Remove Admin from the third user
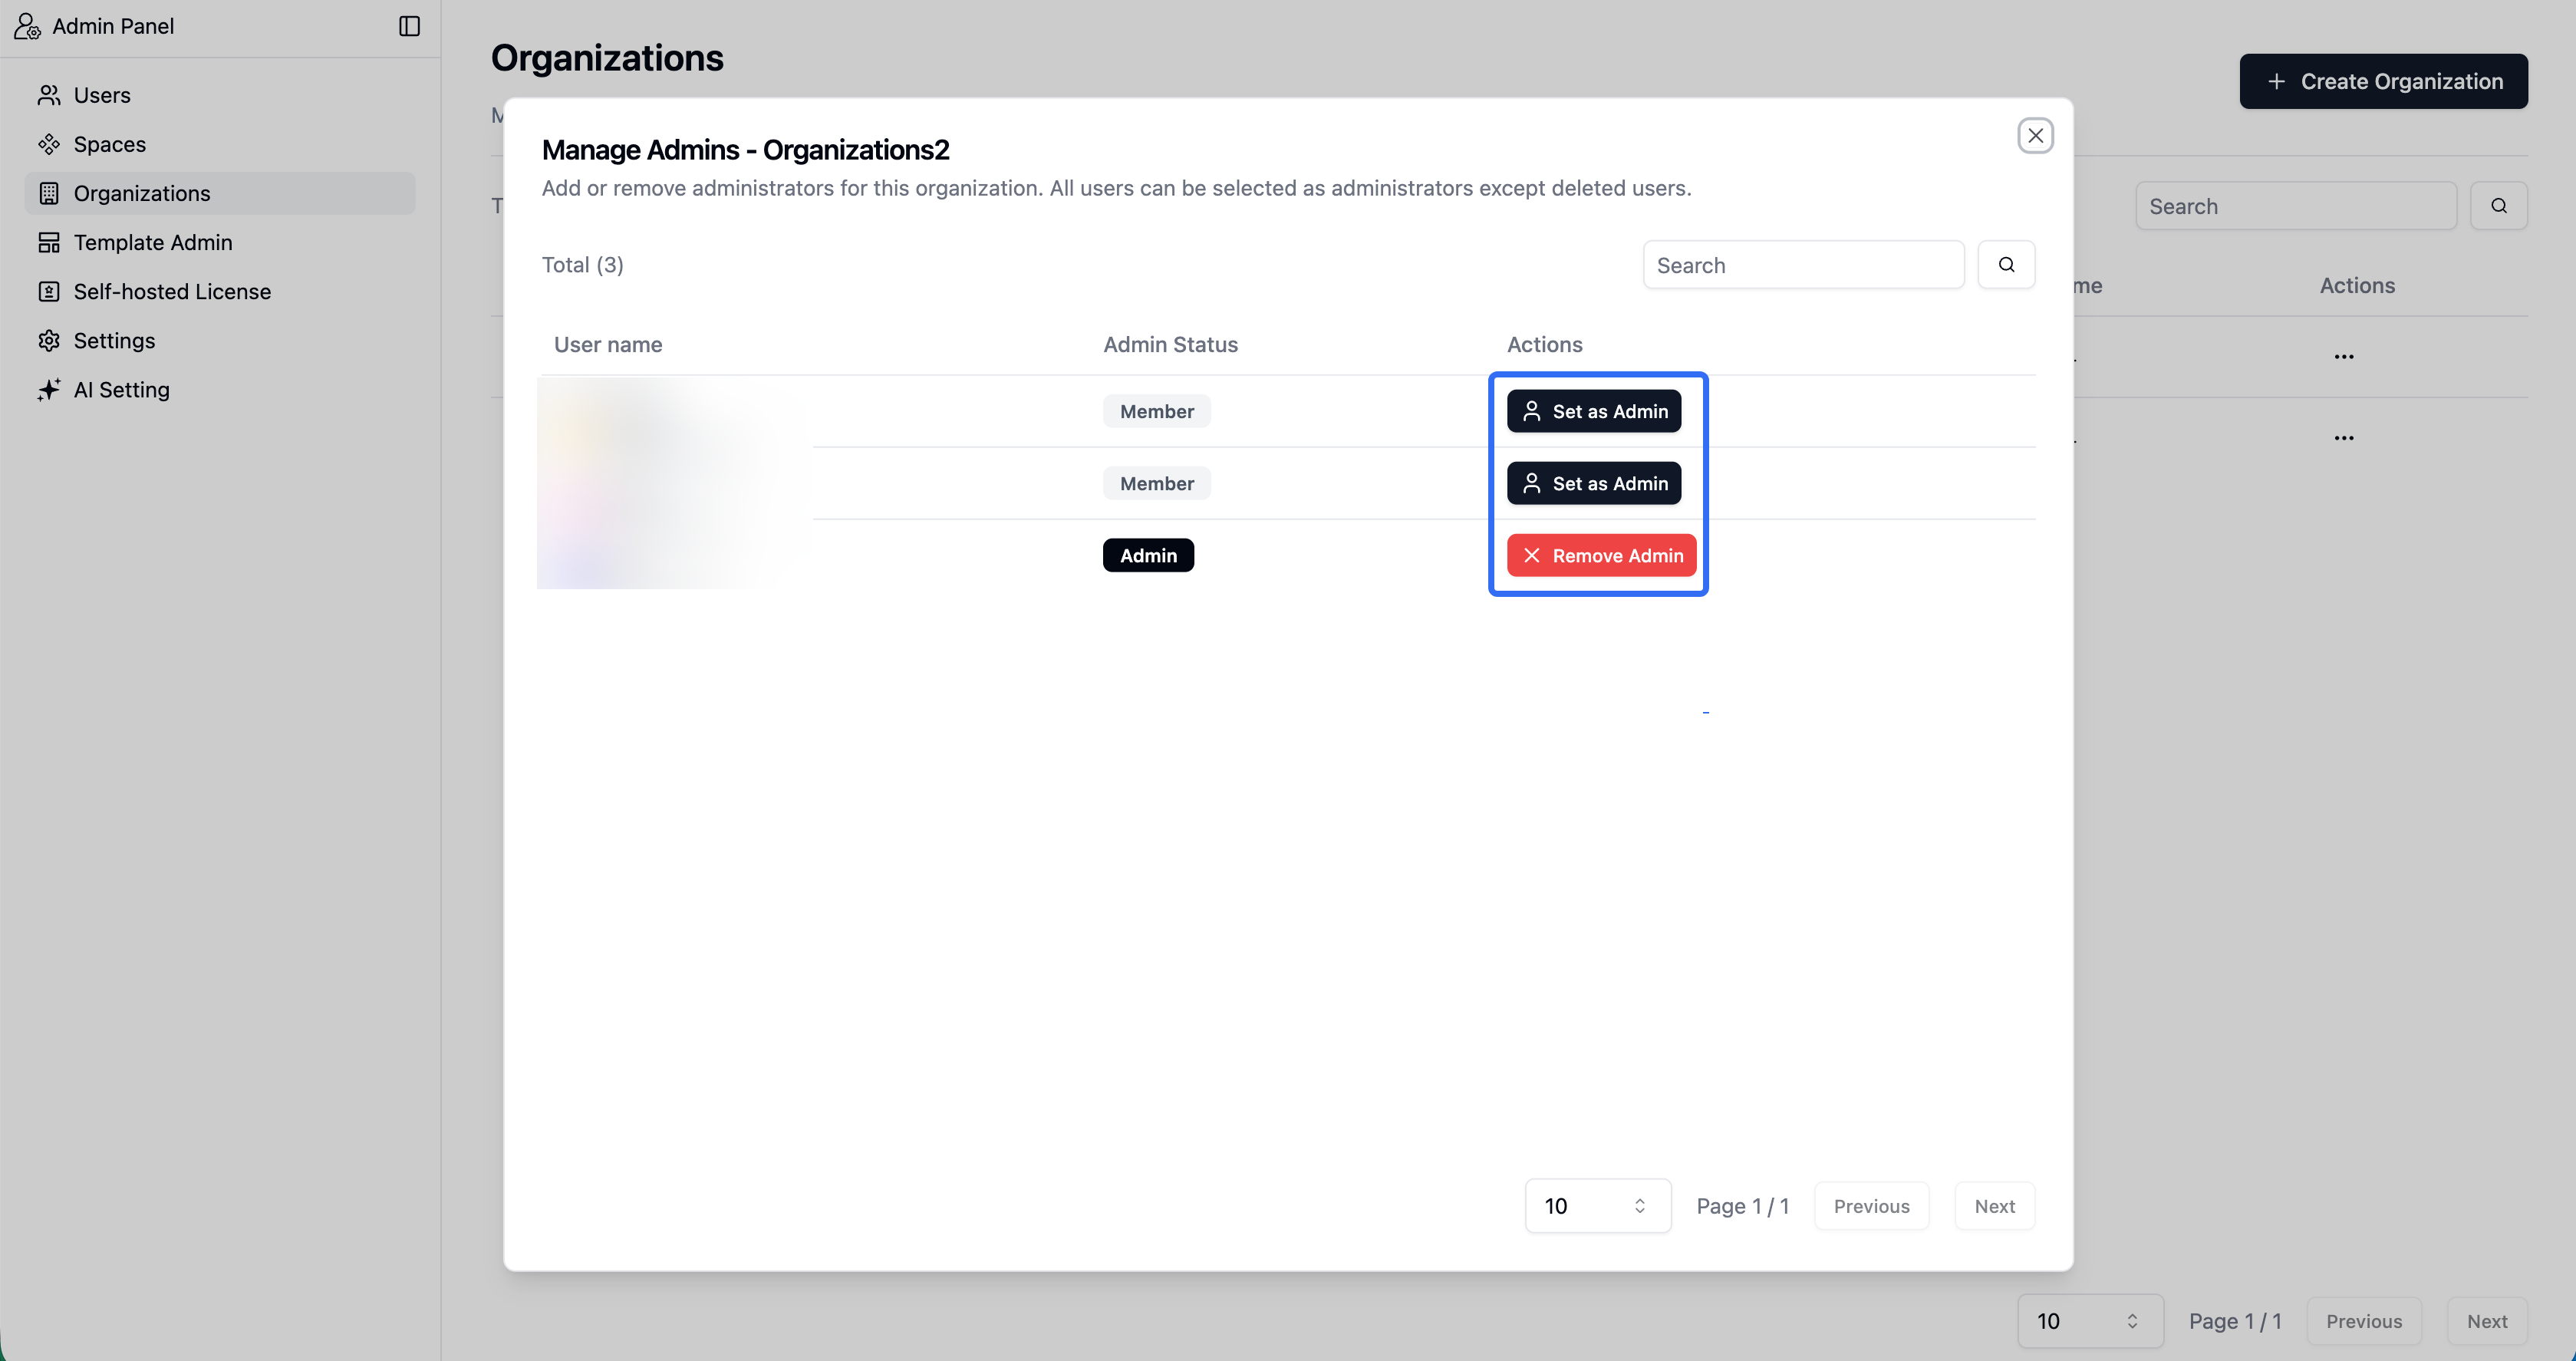2576x1361 pixels. point(1601,556)
